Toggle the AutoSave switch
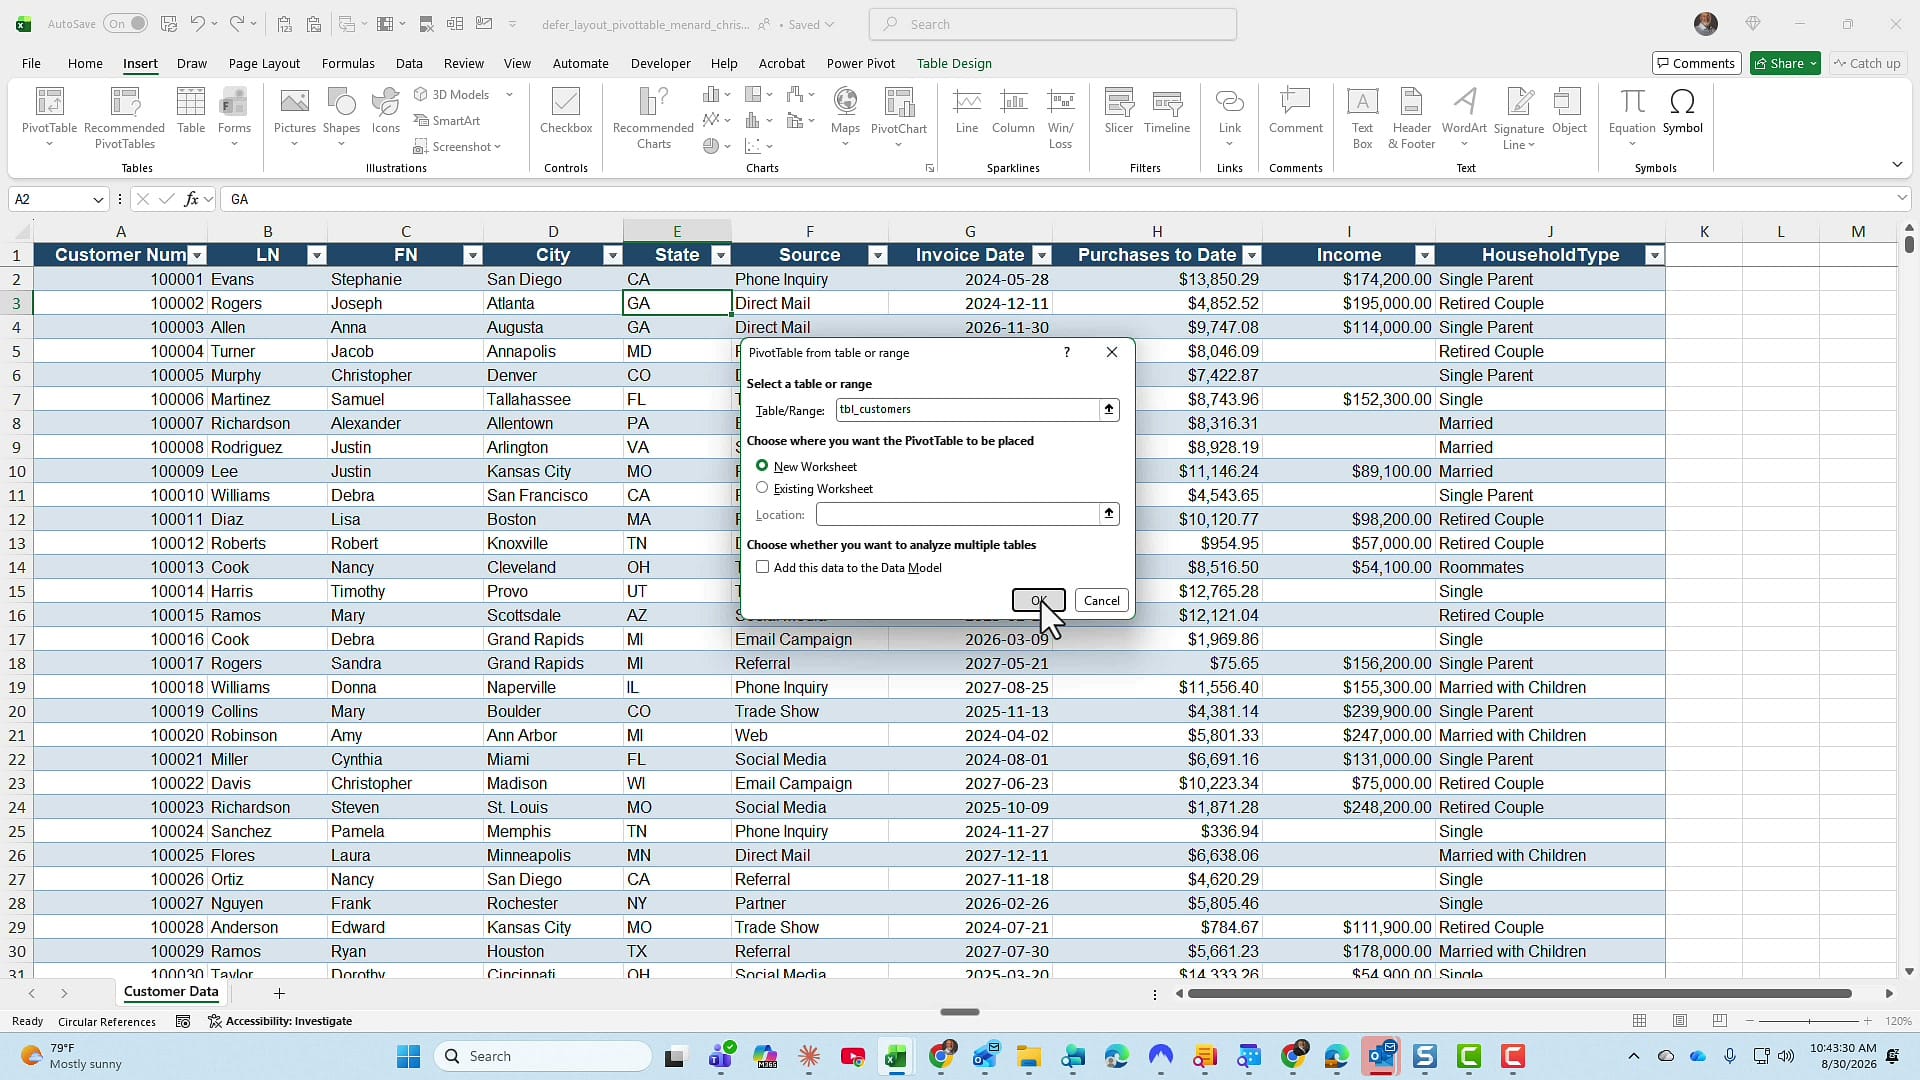1920x1080 pixels. [x=125, y=24]
